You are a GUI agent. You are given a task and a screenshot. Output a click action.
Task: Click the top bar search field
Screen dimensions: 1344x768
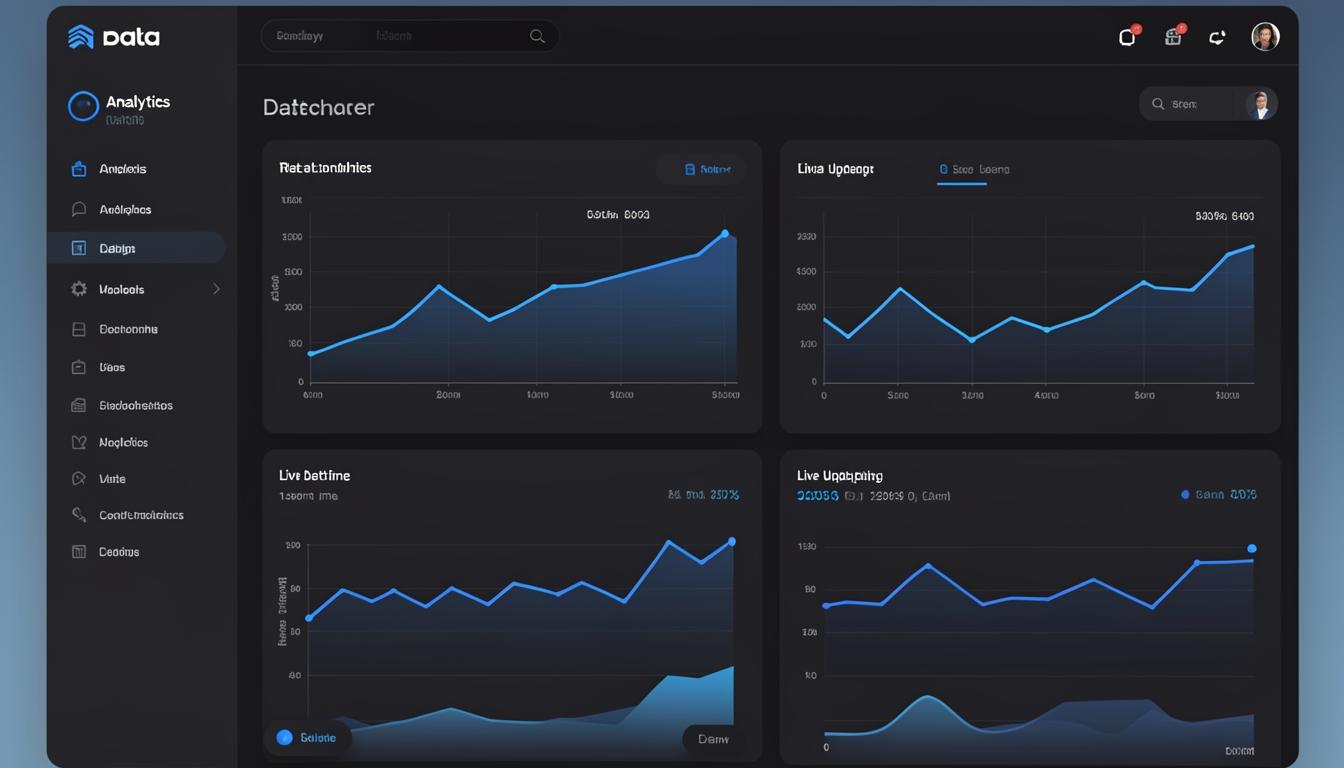tap(410, 36)
